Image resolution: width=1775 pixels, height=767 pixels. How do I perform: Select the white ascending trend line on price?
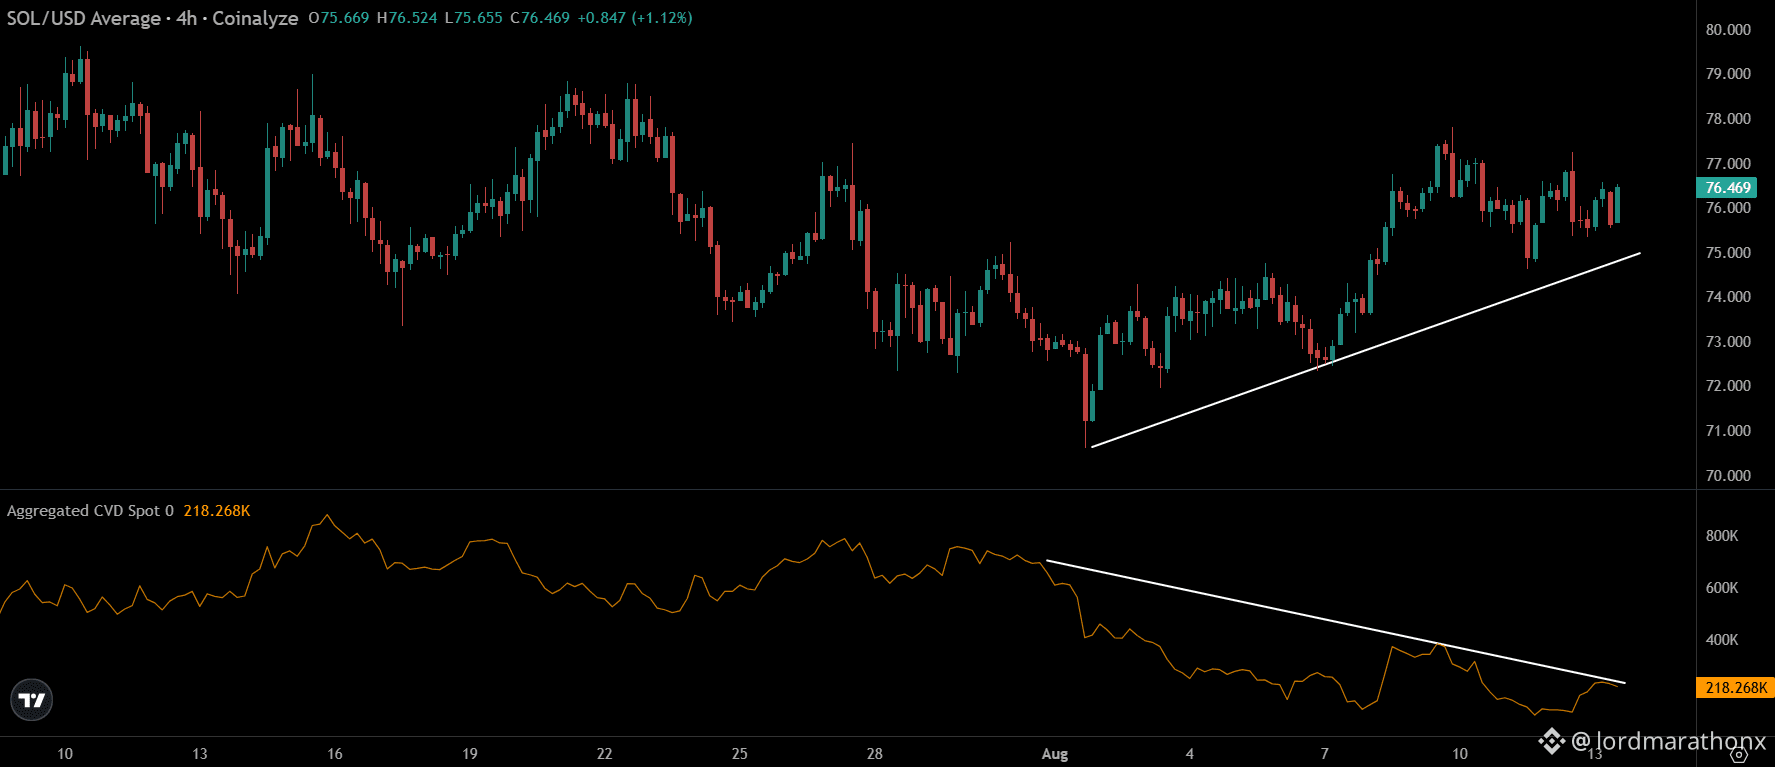pyautogui.click(x=1366, y=350)
